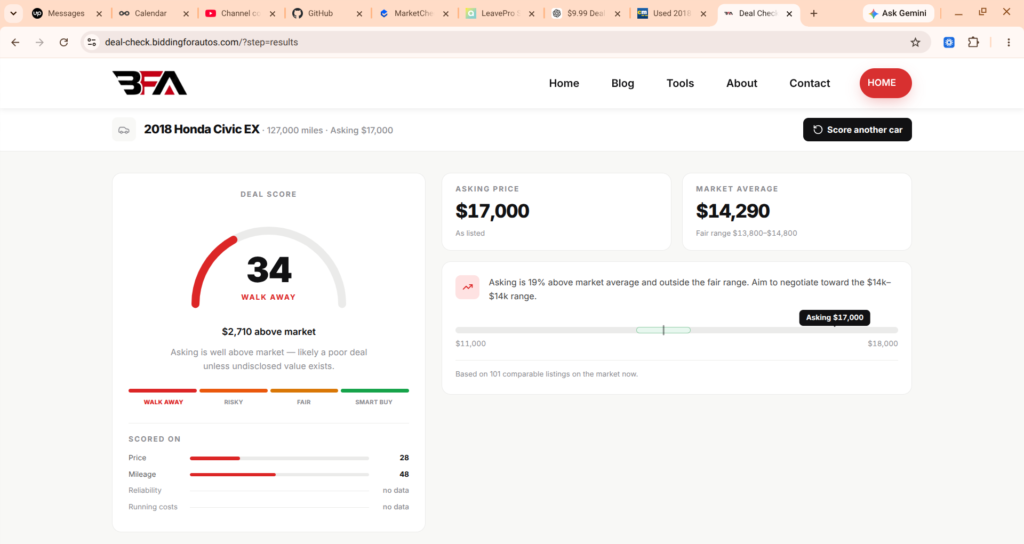Viewport: 1024px width, 544px height.
Task: Open a new tab with plus button
Action: (813, 13)
